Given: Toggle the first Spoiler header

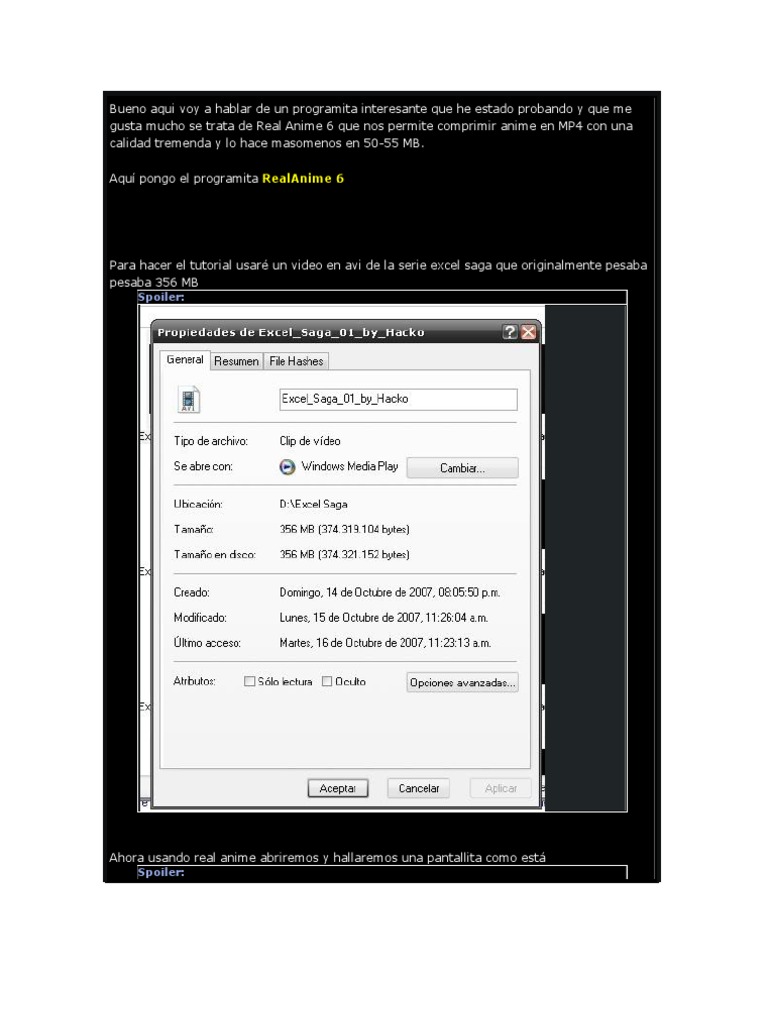Looking at the screenshot, I should [161, 297].
